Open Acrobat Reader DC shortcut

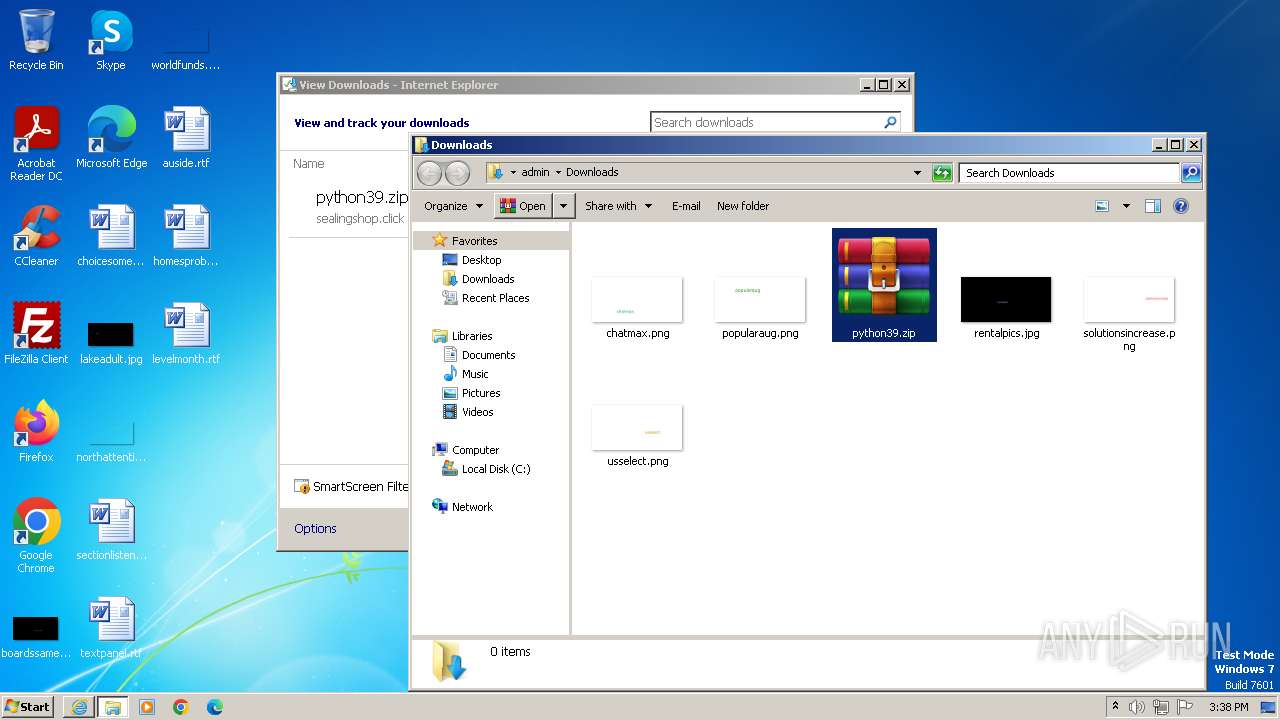point(36,144)
